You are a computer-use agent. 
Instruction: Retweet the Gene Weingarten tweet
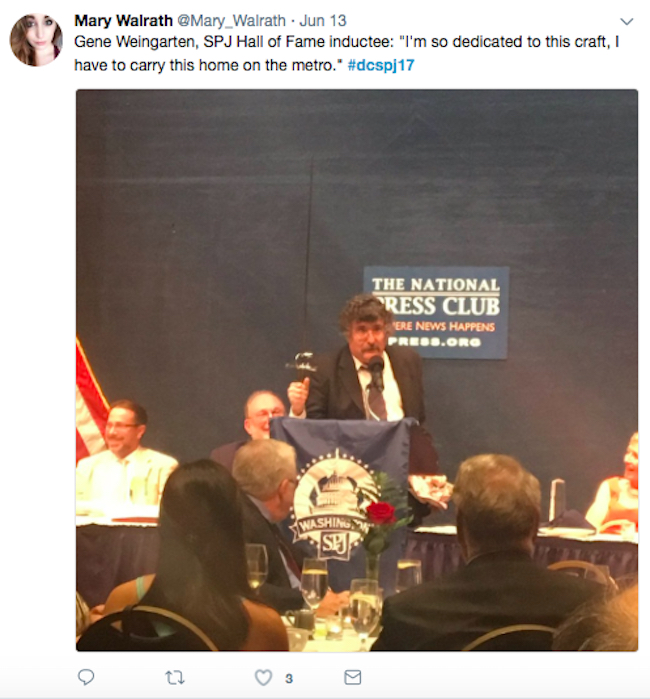tap(175, 678)
